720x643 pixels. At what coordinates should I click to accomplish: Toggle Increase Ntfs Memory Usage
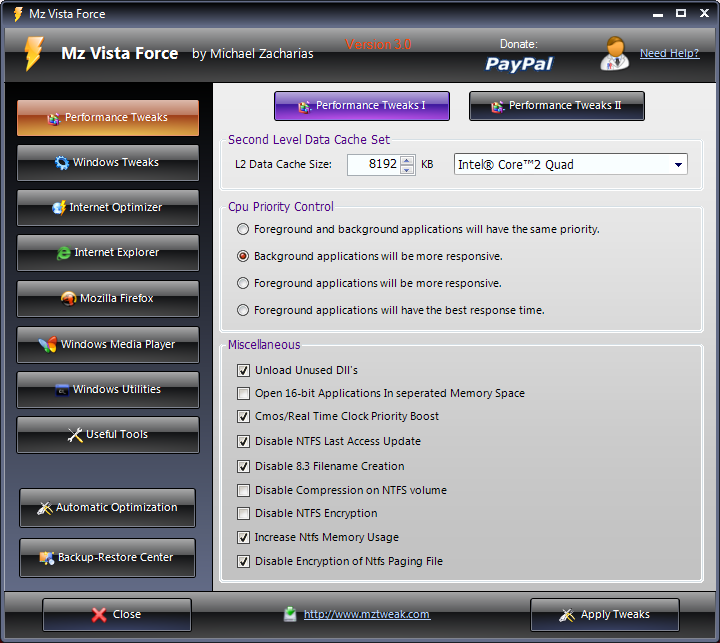(x=243, y=537)
